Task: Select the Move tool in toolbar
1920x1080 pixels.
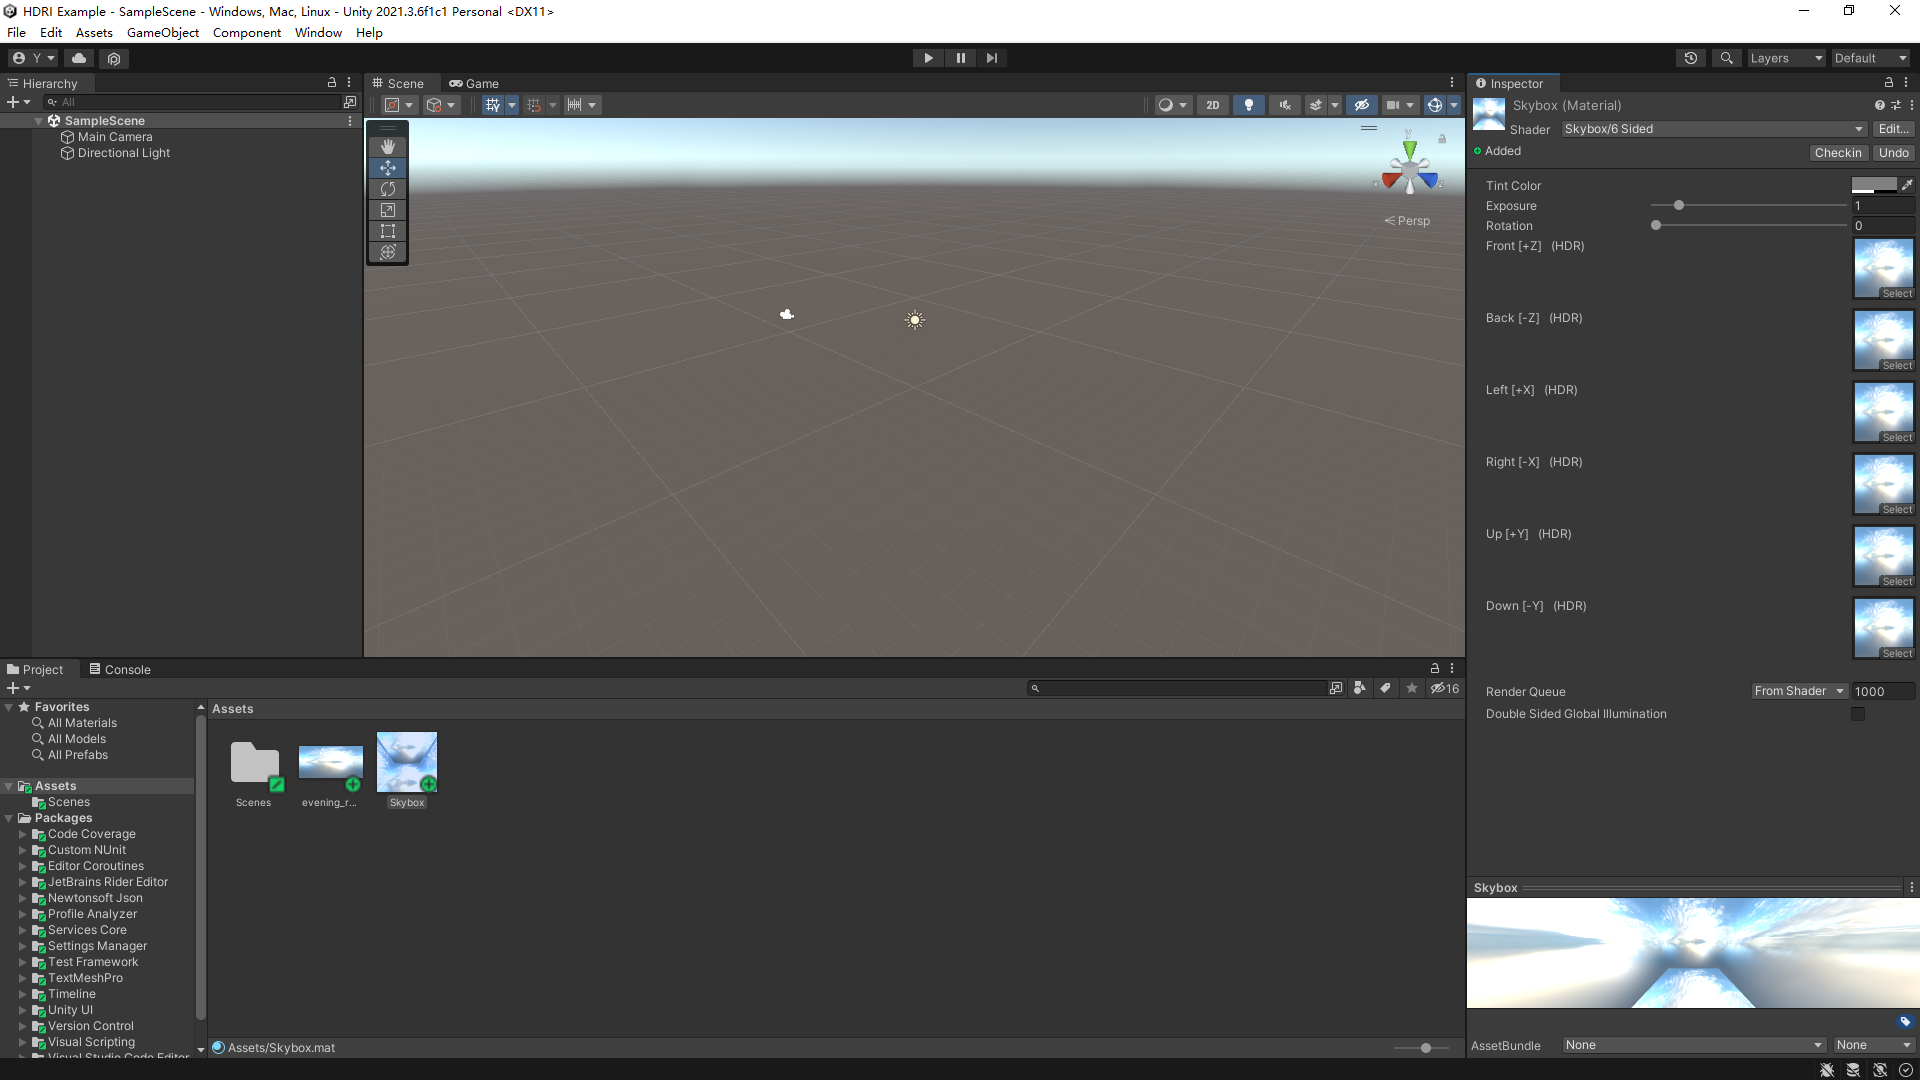Action: [x=388, y=166]
